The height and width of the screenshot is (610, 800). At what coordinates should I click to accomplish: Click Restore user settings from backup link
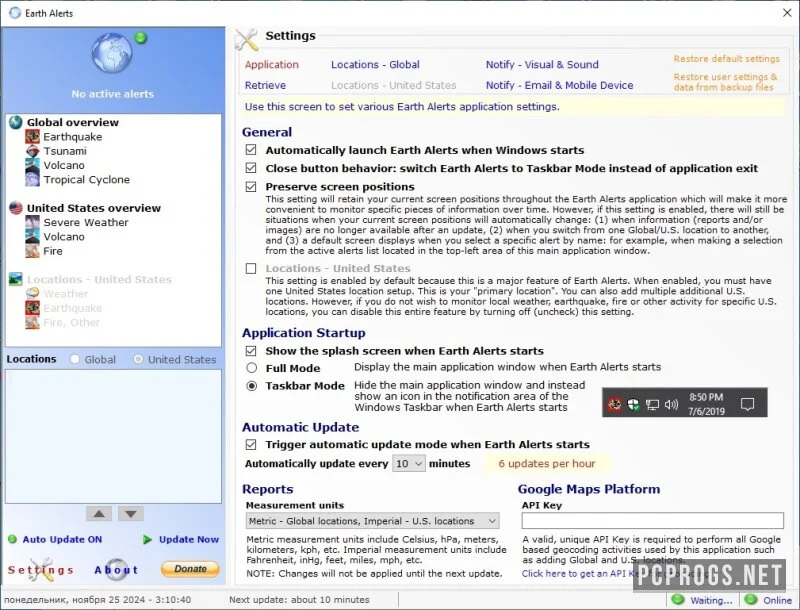[x=725, y=82]
